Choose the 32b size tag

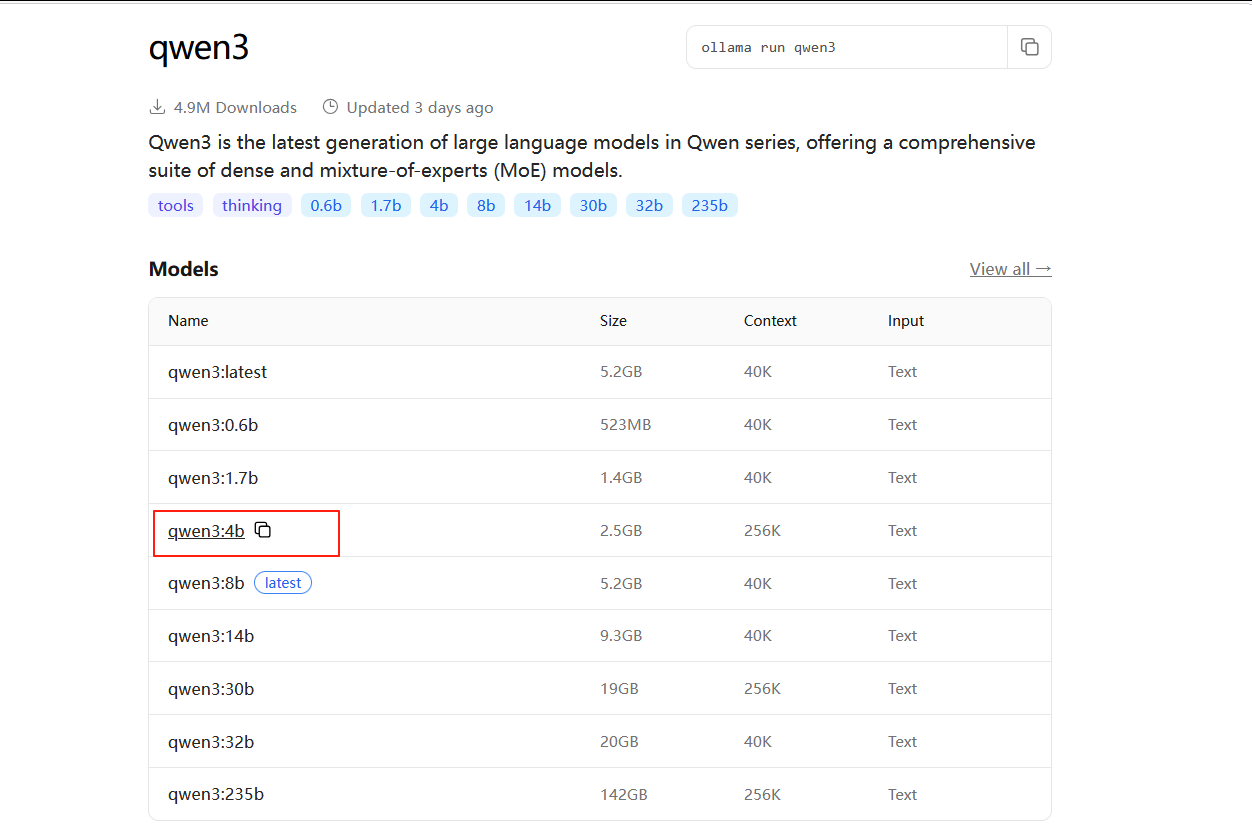click(650, 205)
